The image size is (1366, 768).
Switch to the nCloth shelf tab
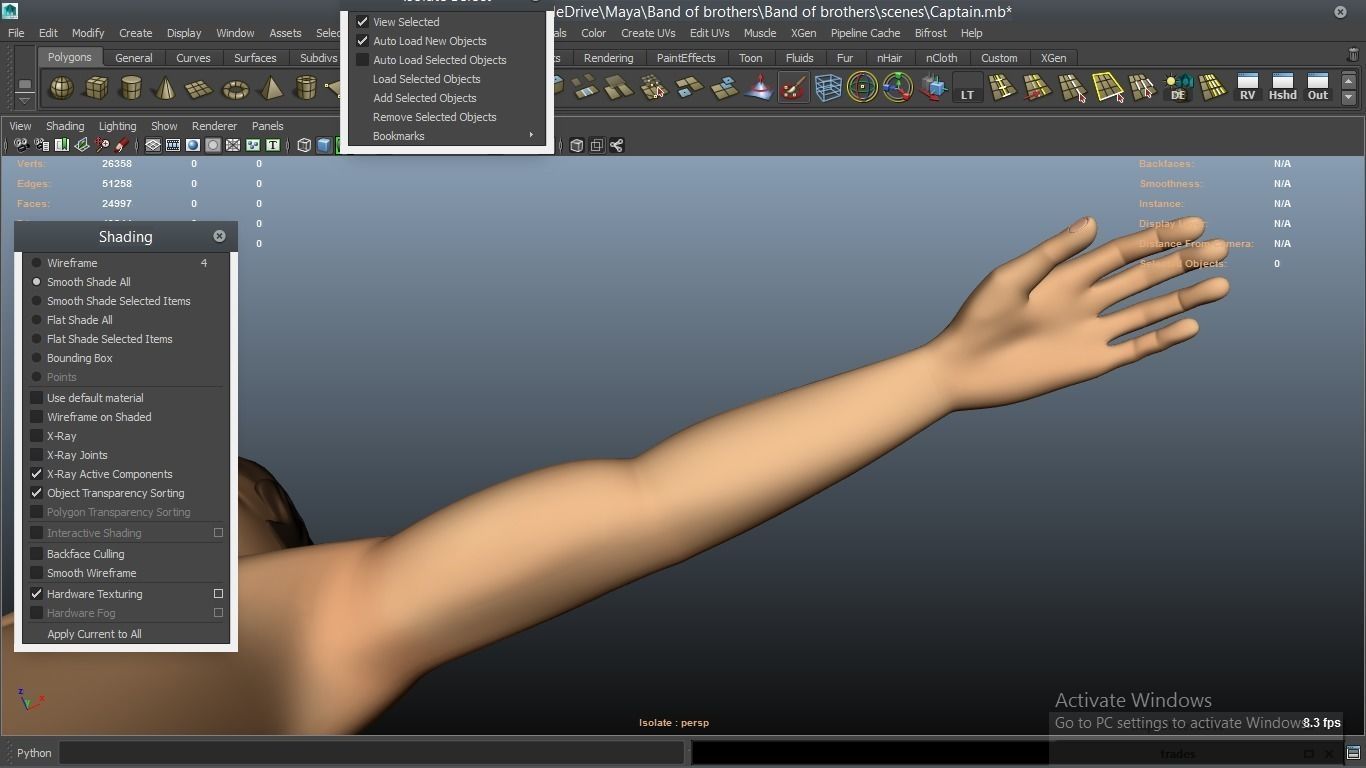[941, 58]
